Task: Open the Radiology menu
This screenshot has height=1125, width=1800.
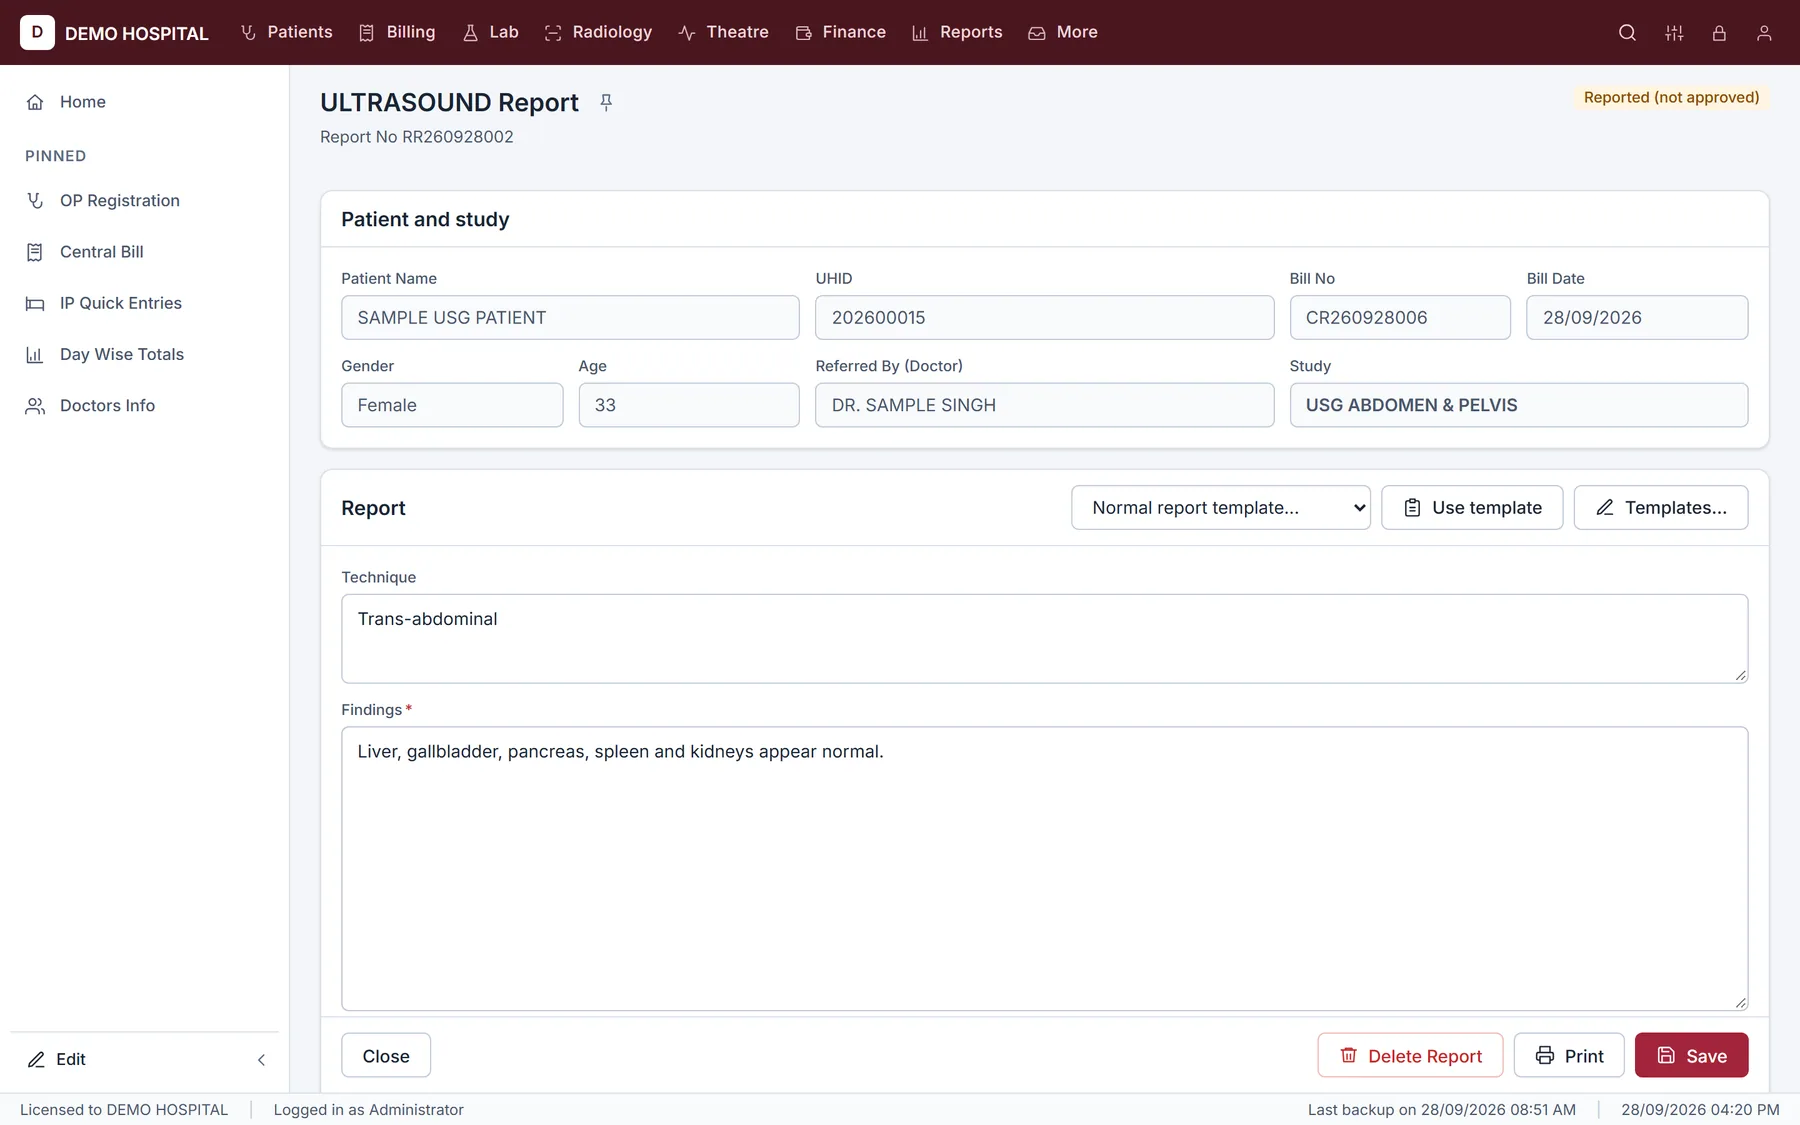Action: tap(599, 32)
